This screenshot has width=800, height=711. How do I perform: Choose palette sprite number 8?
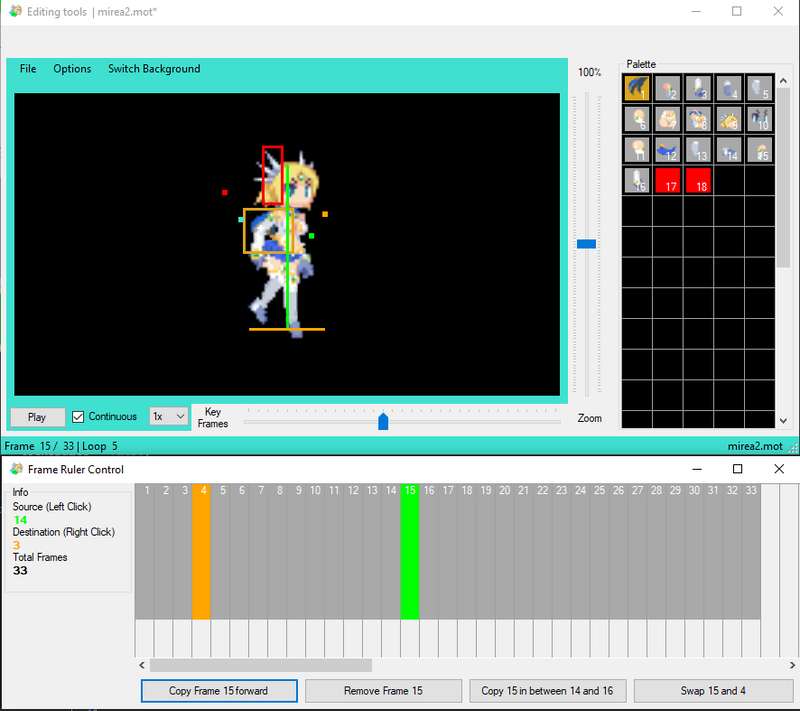pos(698,119)
